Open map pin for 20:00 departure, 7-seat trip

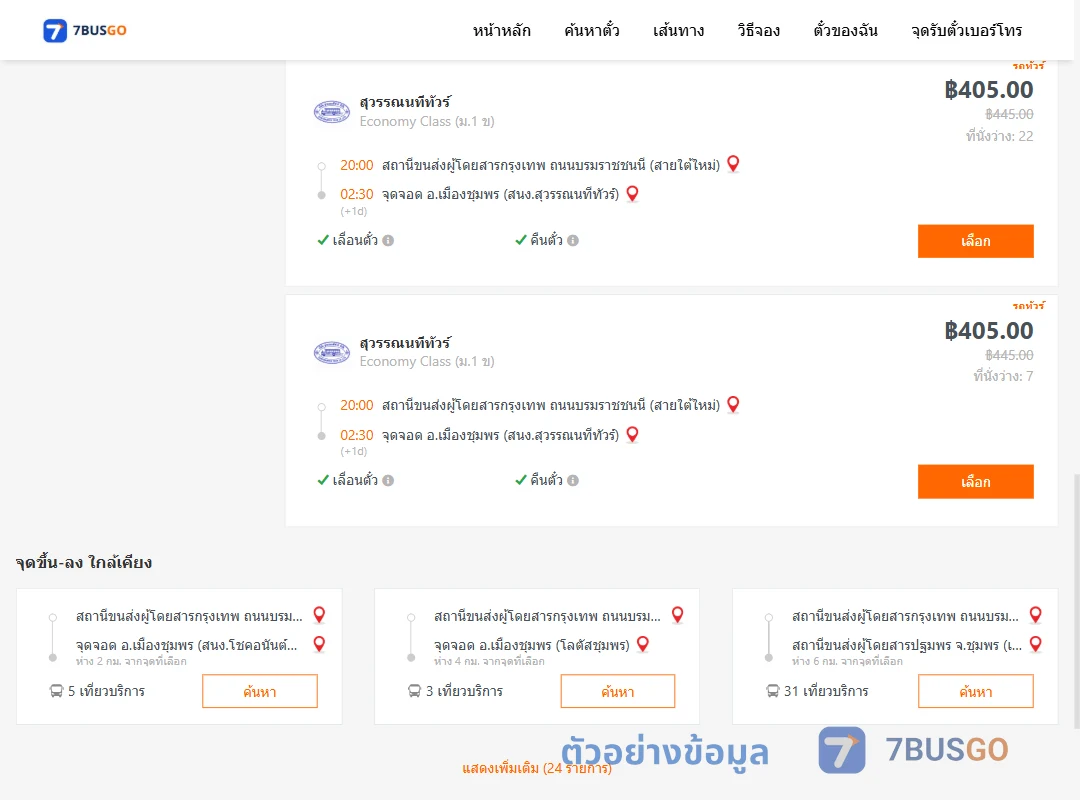734,404
